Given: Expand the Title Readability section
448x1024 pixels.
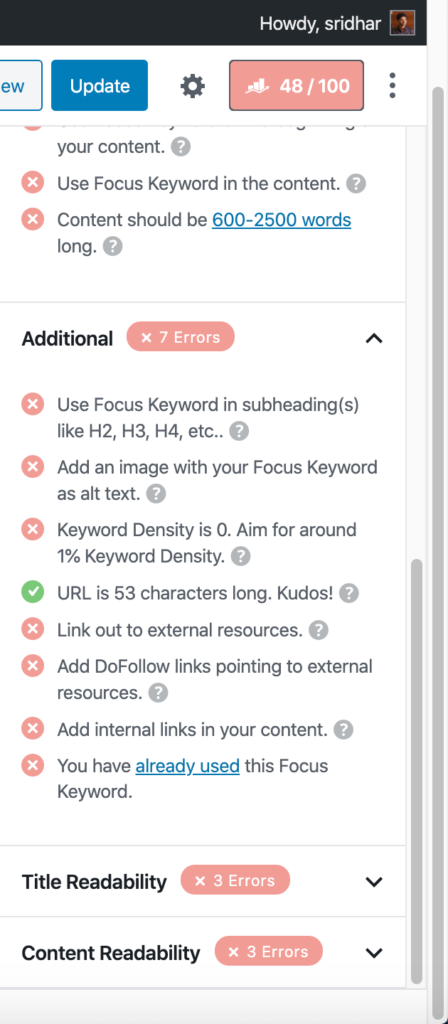Looking at the screenshot, I should click(374, 882).
